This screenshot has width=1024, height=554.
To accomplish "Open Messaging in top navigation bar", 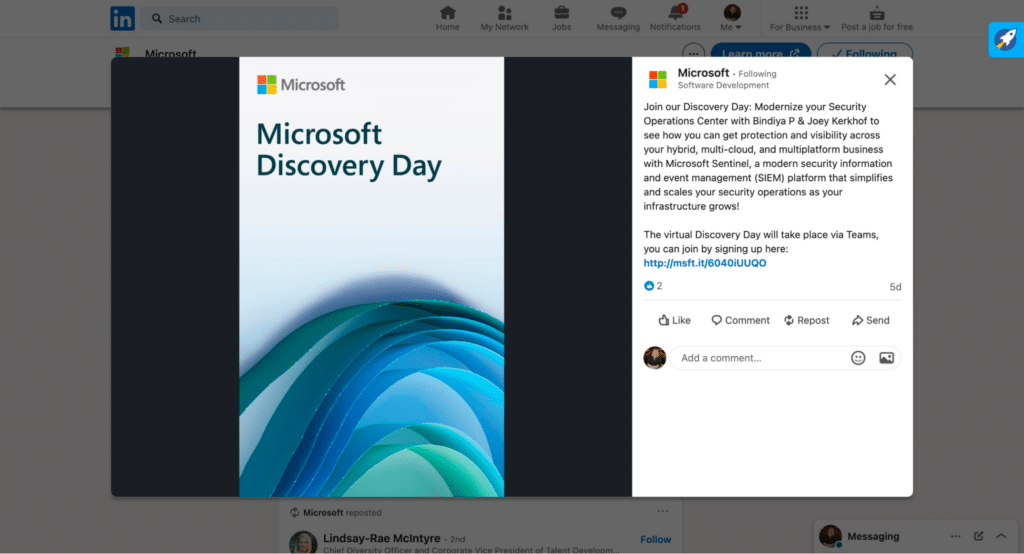I will click(x=618, y=18).
